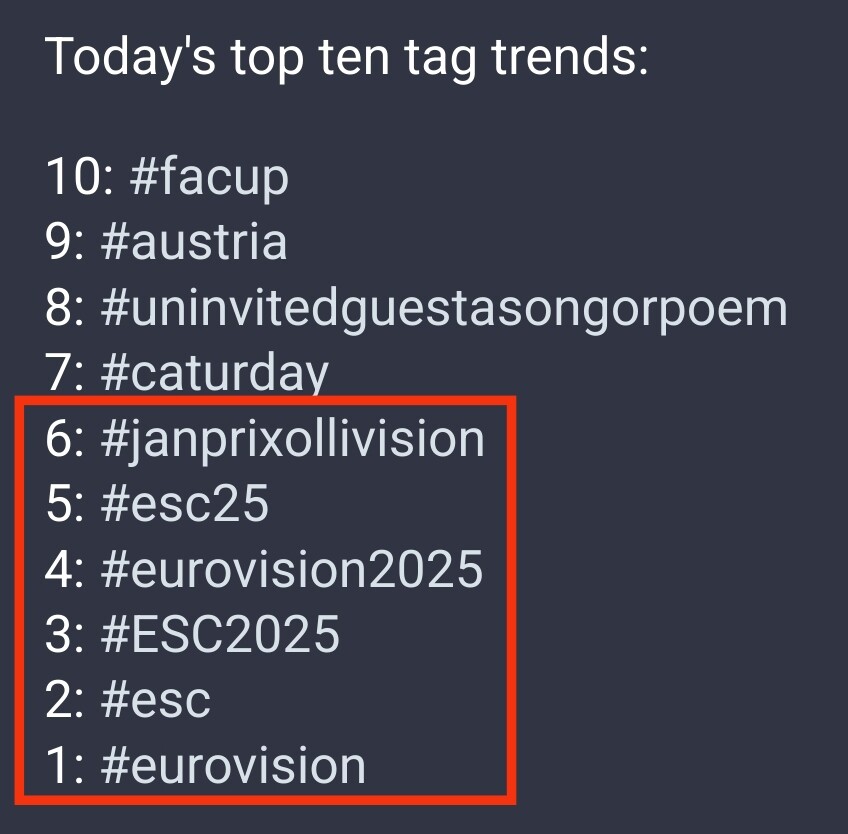Click the rank number "9:" label
Screen dimensions: 848x834
(x=65, y=242)
